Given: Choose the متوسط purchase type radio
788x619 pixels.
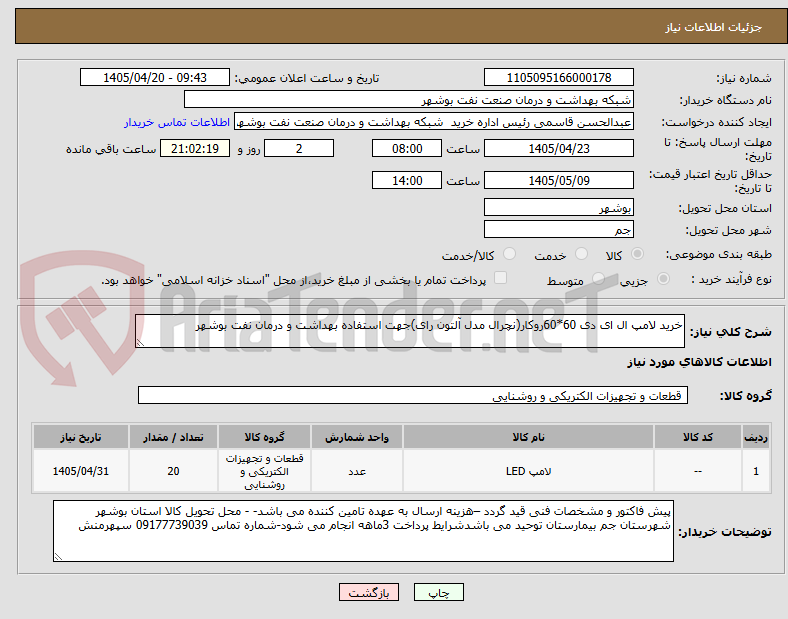Looking at the screenshot, I should (598, 279).
